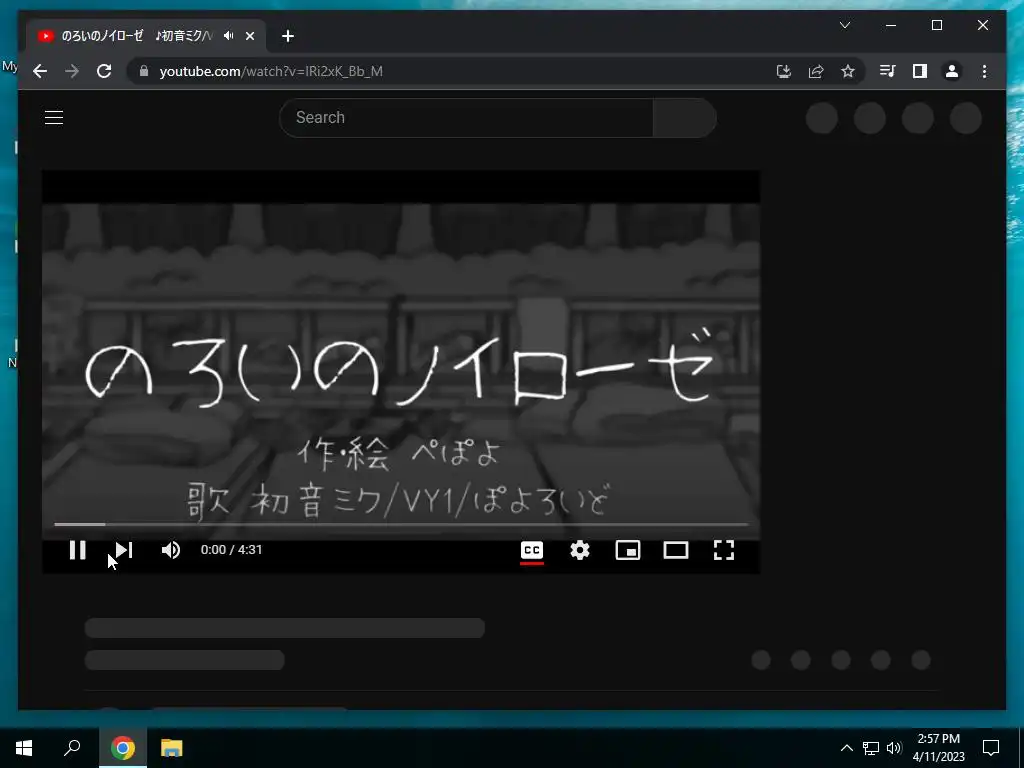The height and width of the screenshot is (768, 1024).
Task: Bookmark this tab with star
Action: point(848,71)
